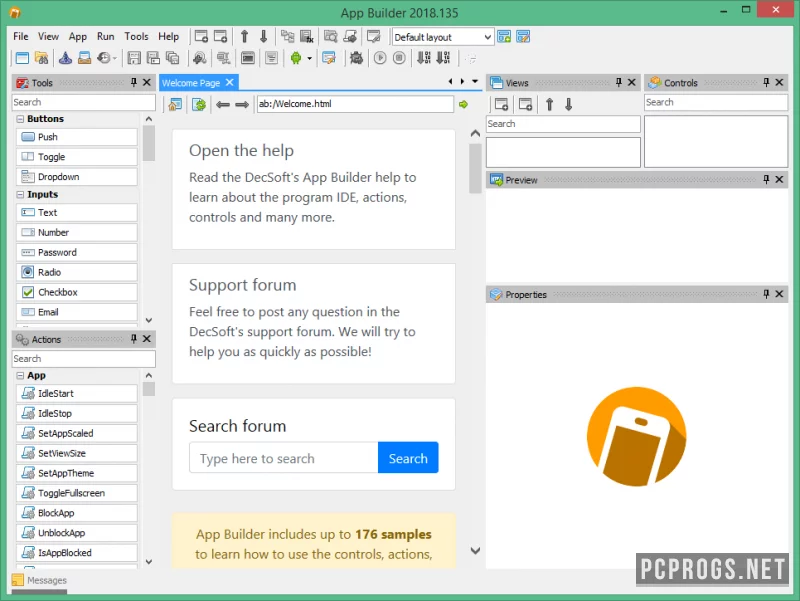Click the Type here to search field
The height and width of the screenshot is (601, 800).
tap(284, 458)
